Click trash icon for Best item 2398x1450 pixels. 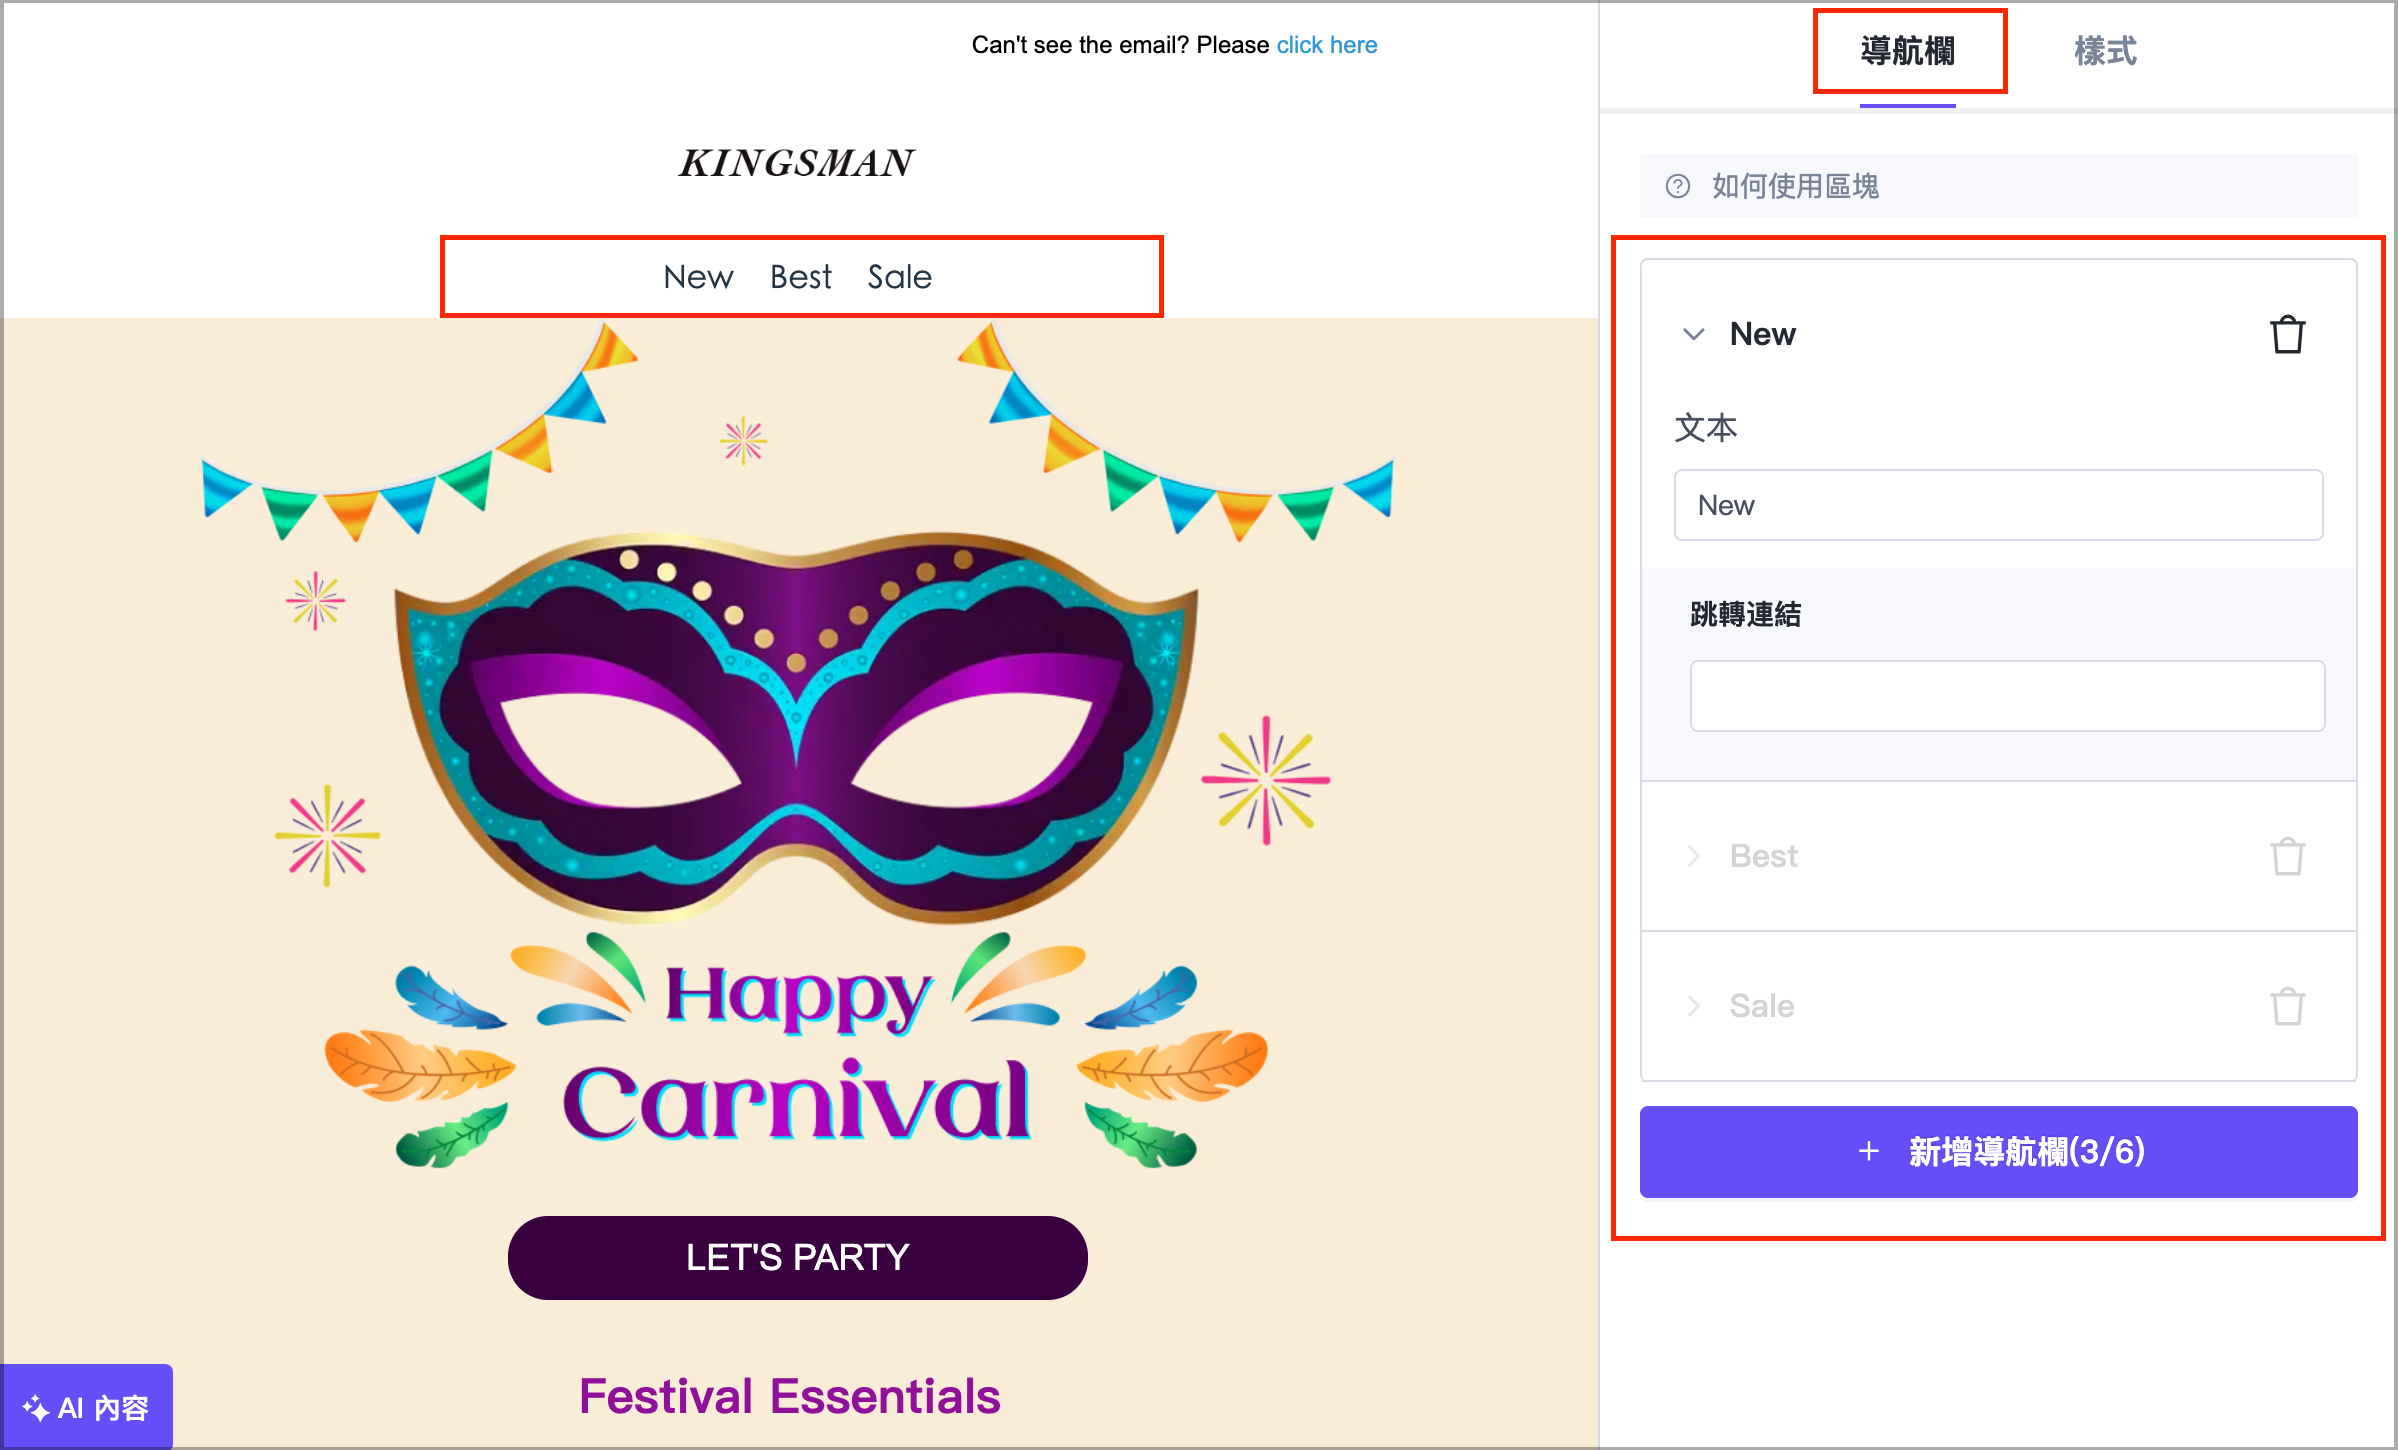pos(2287,857)
